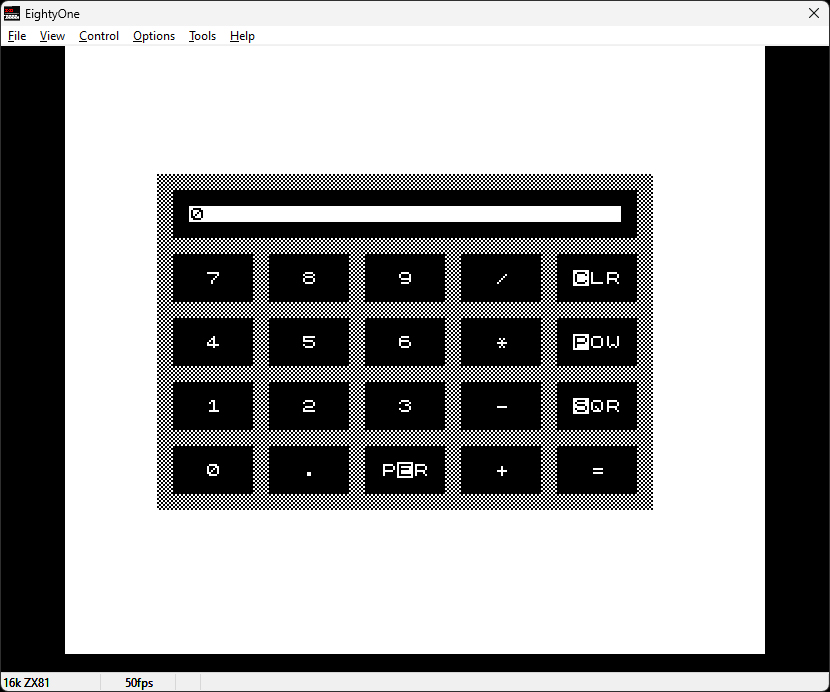
Task: Open the View menu
Action: click(52, 35)
